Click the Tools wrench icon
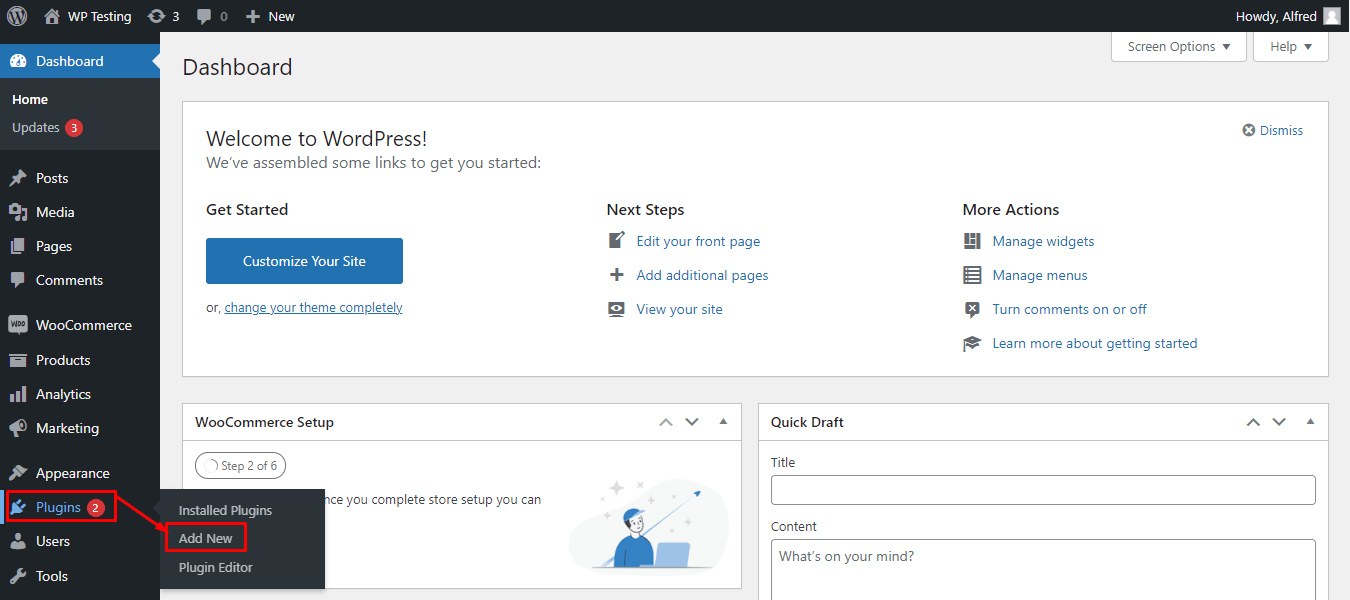This screenshot has height=600, width=1350. click(x=17, y=576)
